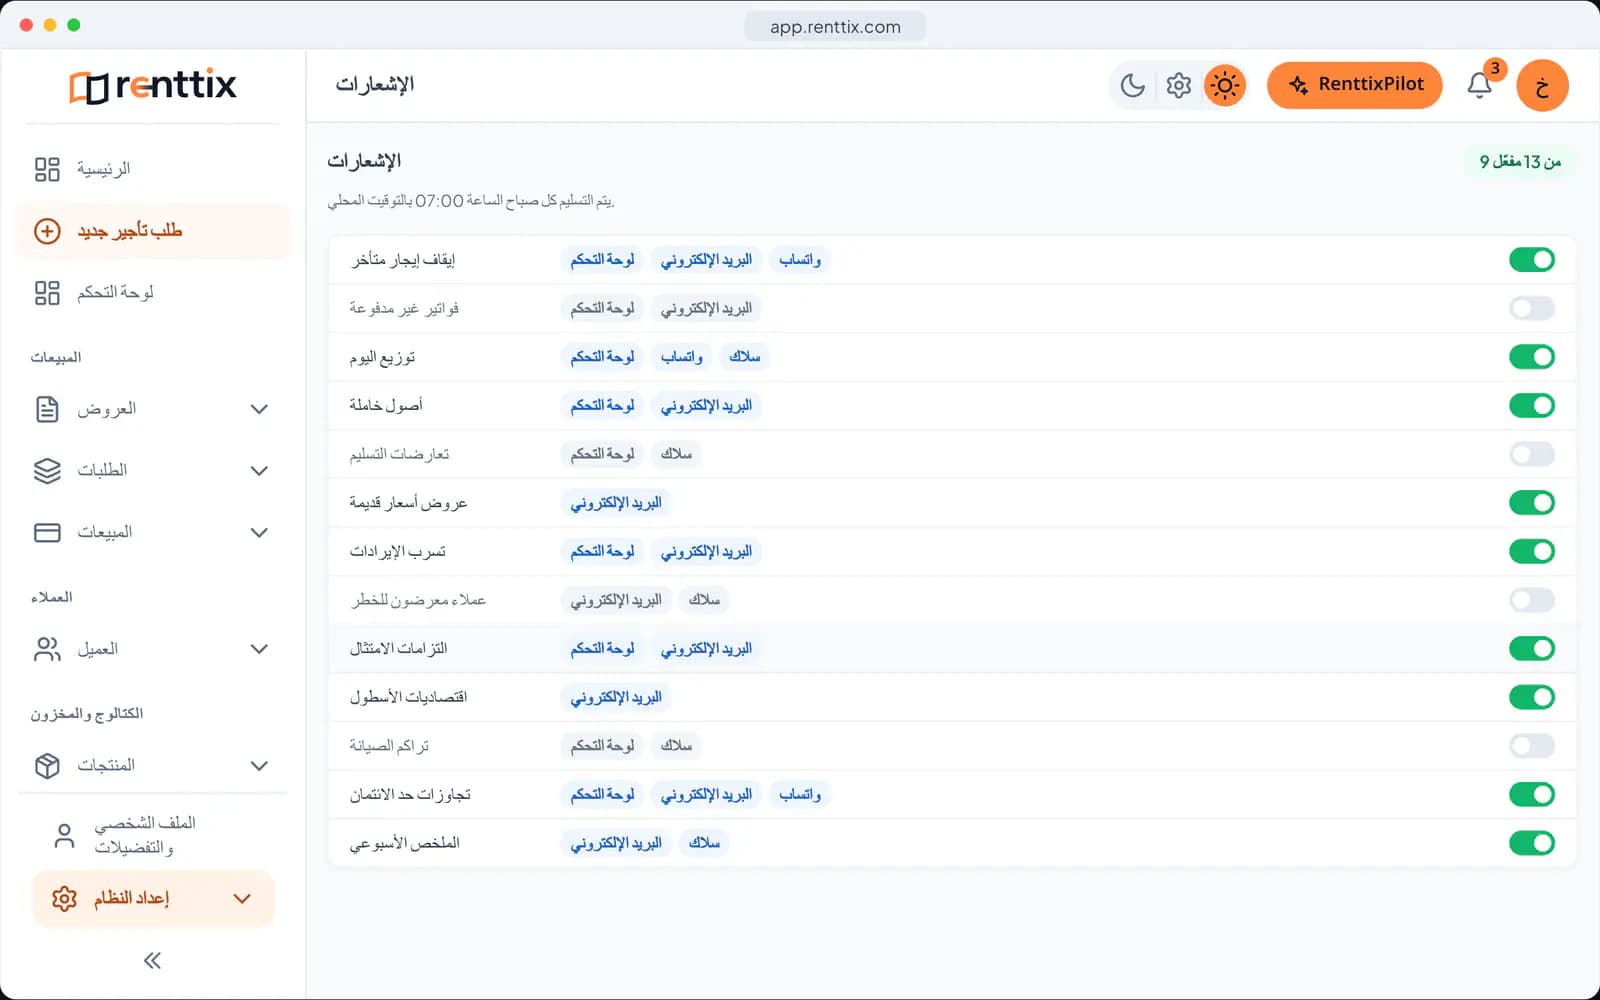The image size is (1600, 1000).
Task: Switch to dark mode moon icon
Action: pos(1132,85)
